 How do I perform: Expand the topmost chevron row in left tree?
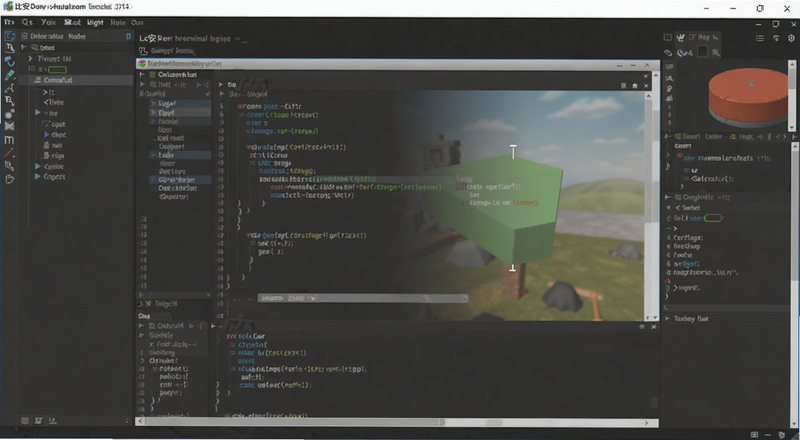tap(31, 59)
